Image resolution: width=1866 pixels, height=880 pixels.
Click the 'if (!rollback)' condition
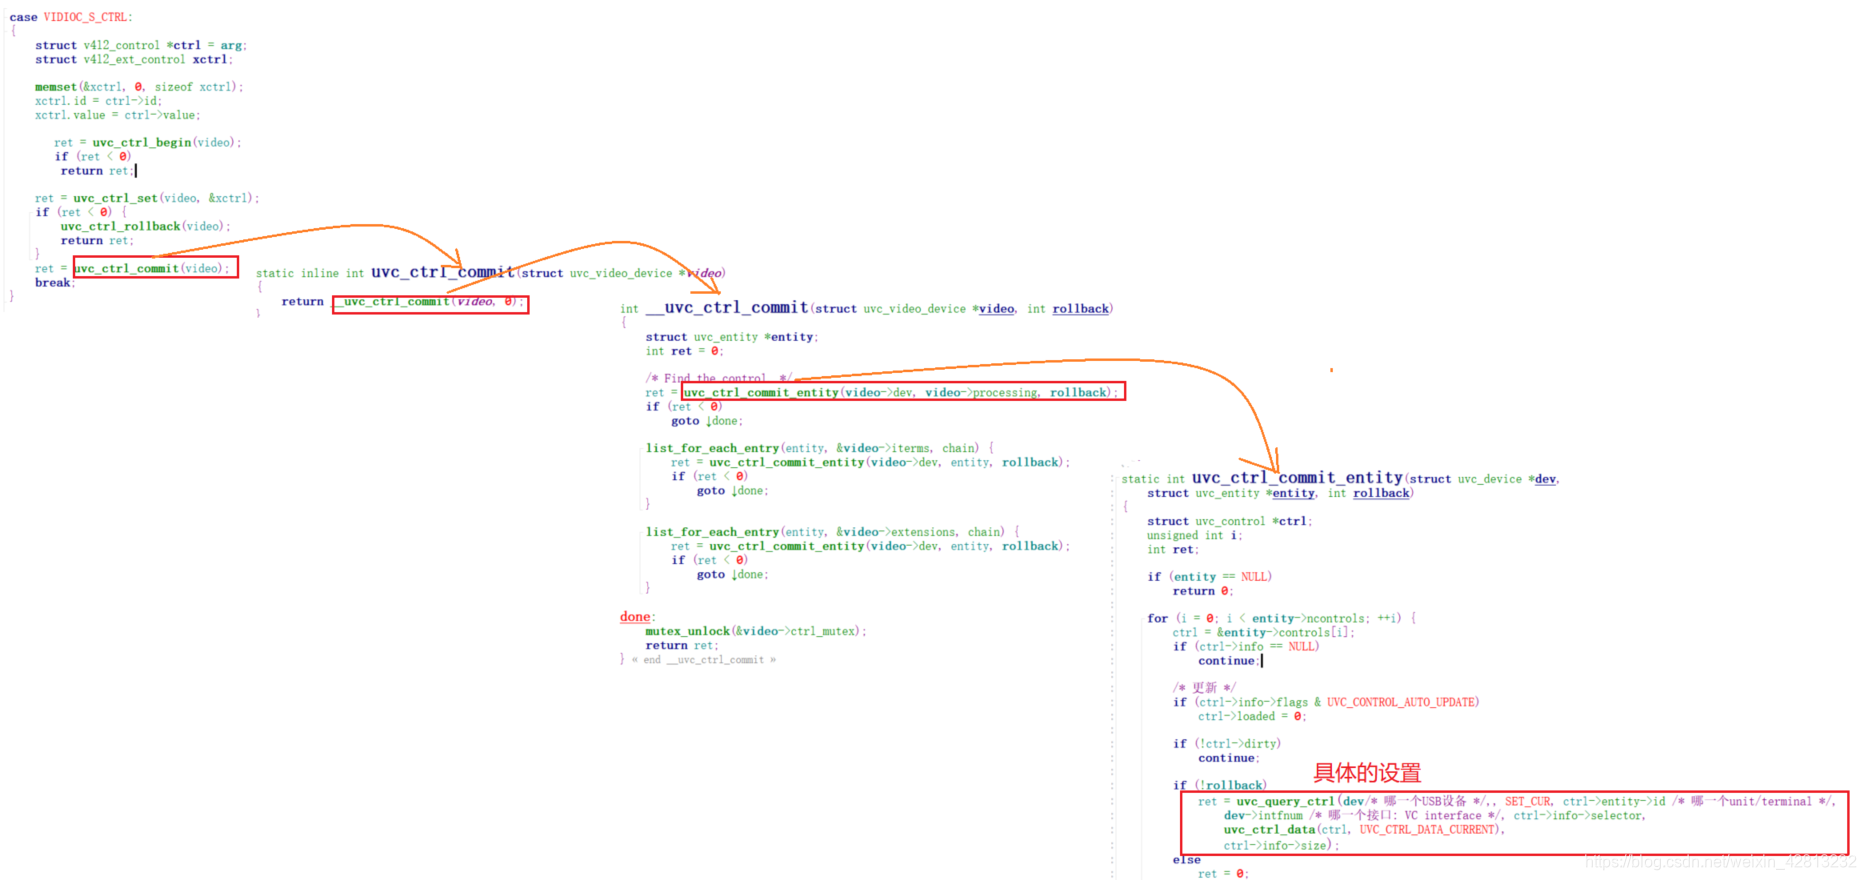click(1220, 785)
